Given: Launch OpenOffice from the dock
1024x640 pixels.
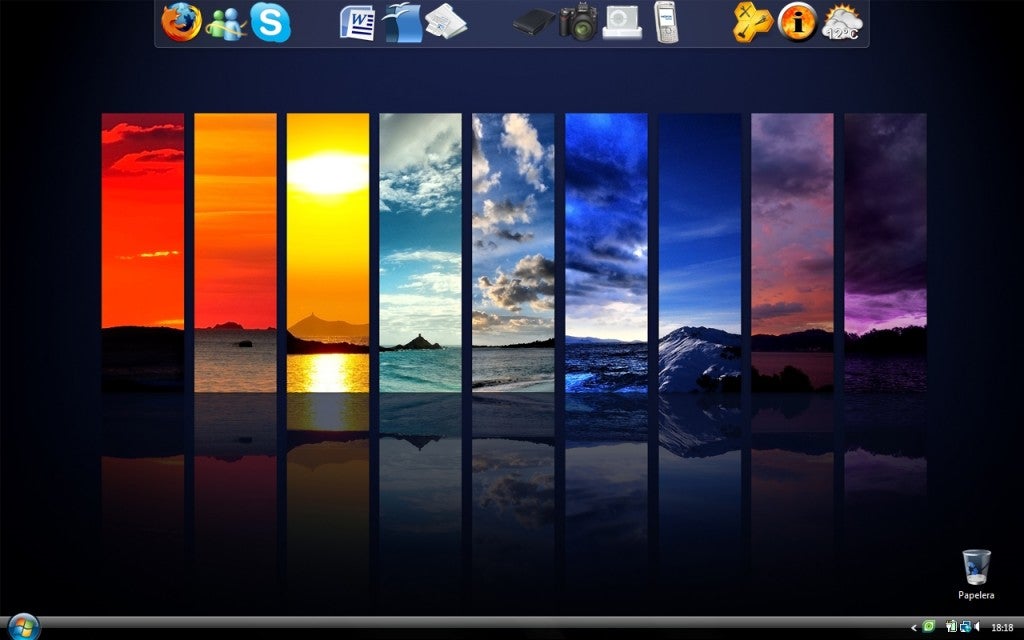Looking at the screenshot, I should click(x=402, y=23).
